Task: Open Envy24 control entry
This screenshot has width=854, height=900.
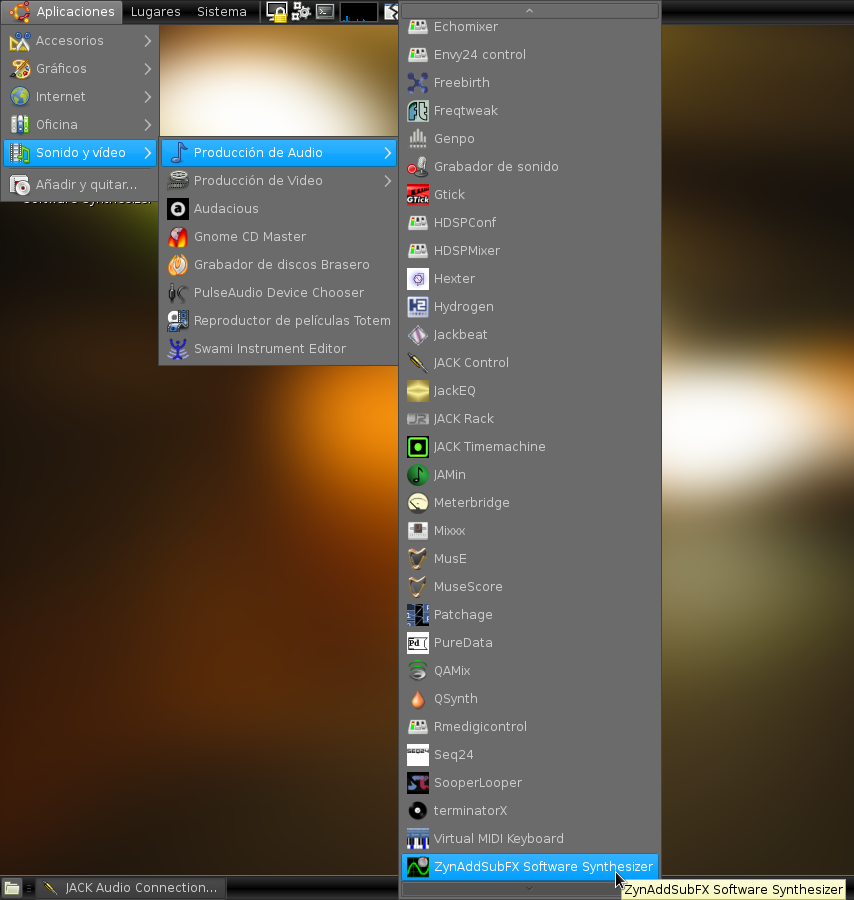Action: coord(530,55)
